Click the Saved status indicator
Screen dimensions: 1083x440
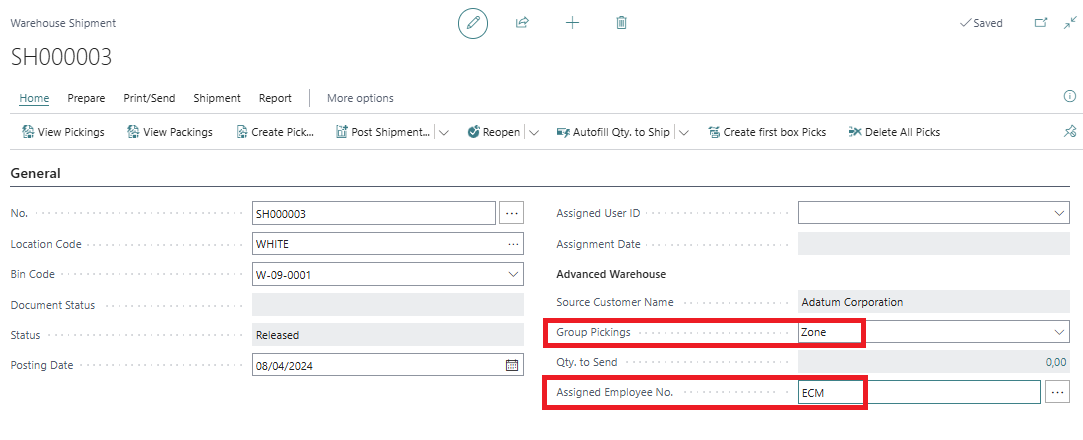981,23
